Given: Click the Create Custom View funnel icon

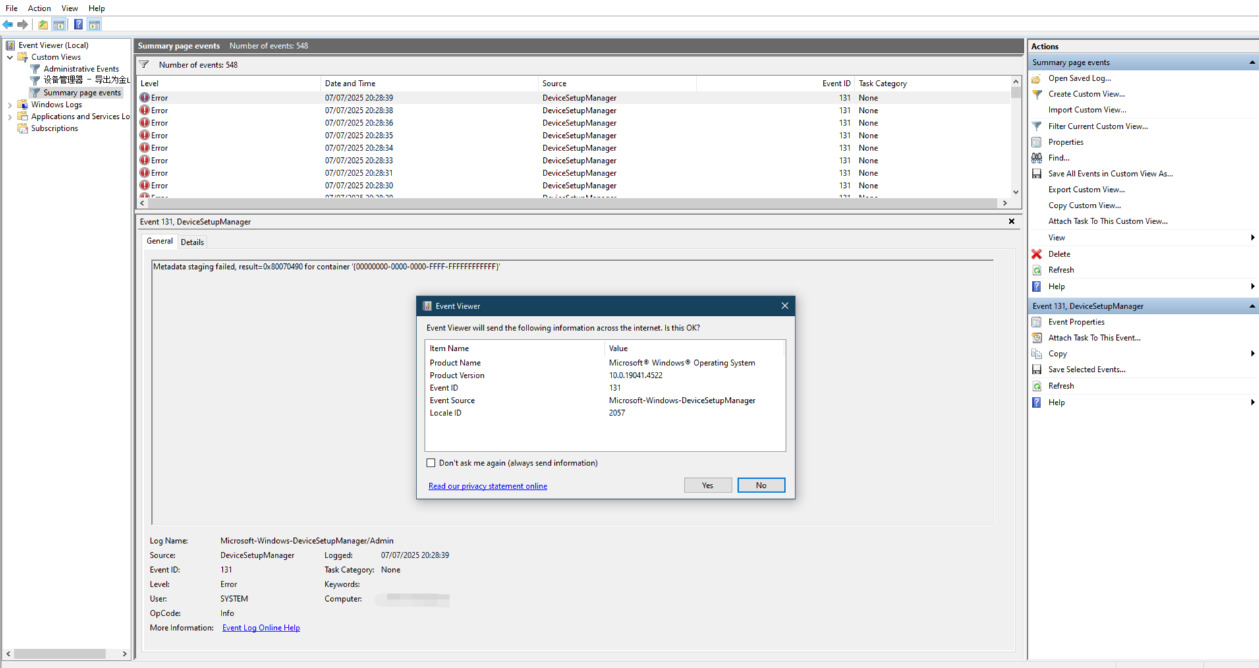Looking at the screenshot, I should pos(1037,94).
